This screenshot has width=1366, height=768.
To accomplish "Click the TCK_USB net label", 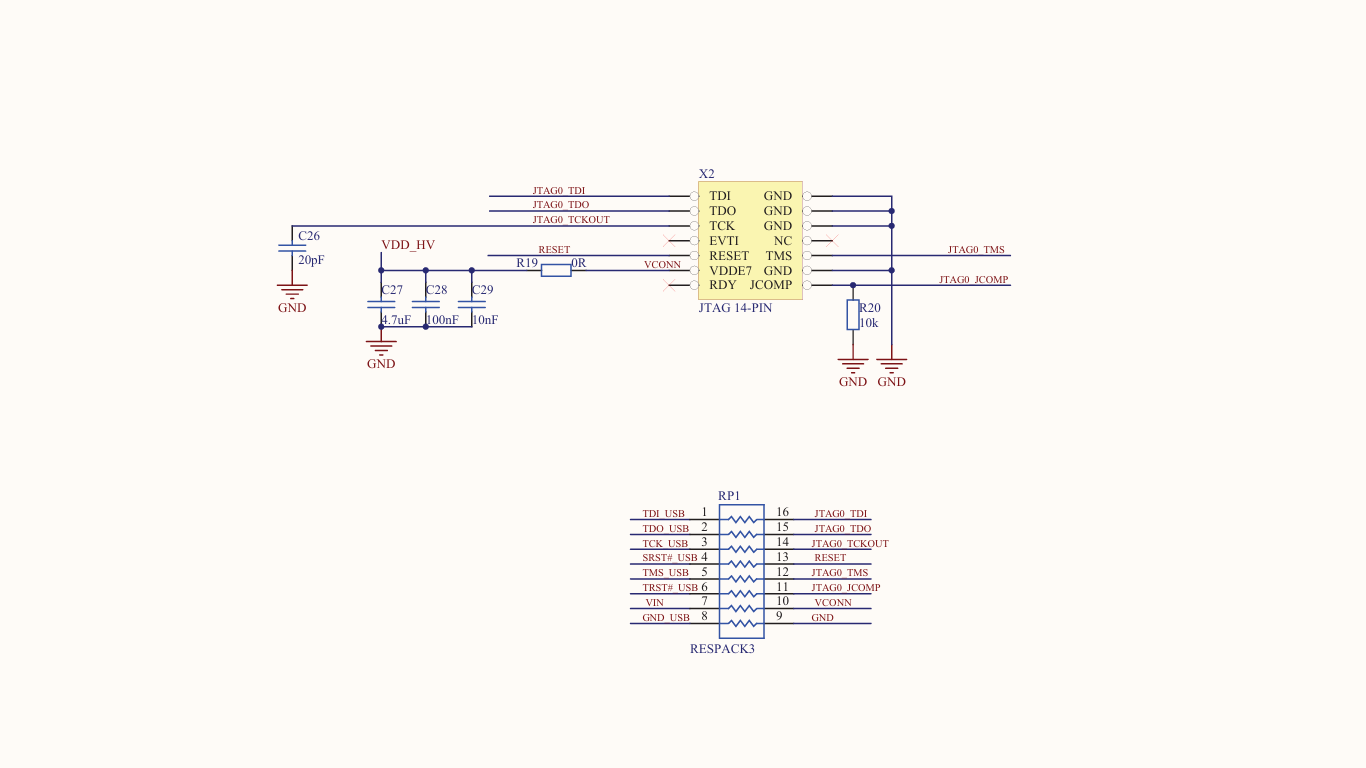I will tap(665, 544).
